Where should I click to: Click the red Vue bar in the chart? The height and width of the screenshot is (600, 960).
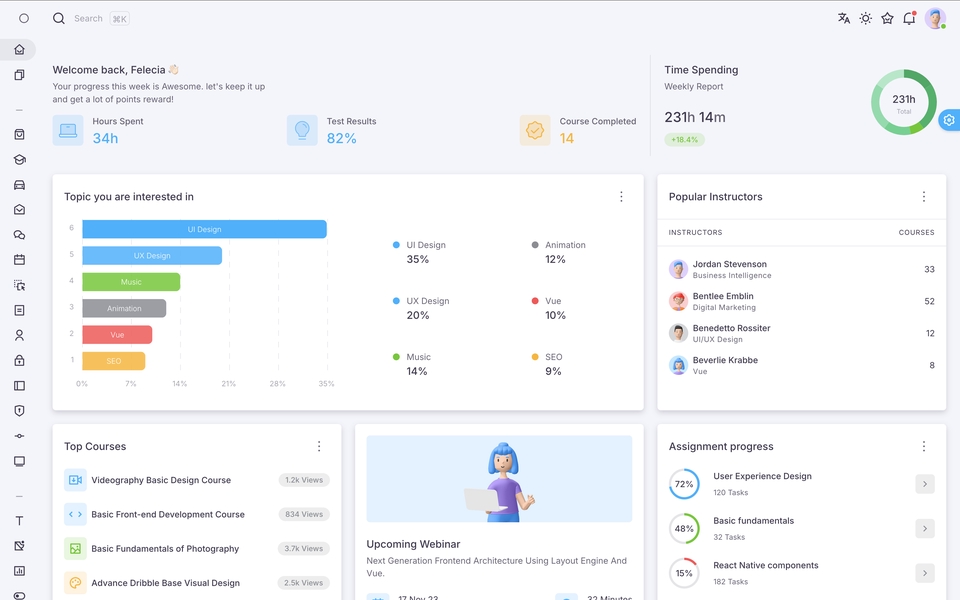point(117,335)
